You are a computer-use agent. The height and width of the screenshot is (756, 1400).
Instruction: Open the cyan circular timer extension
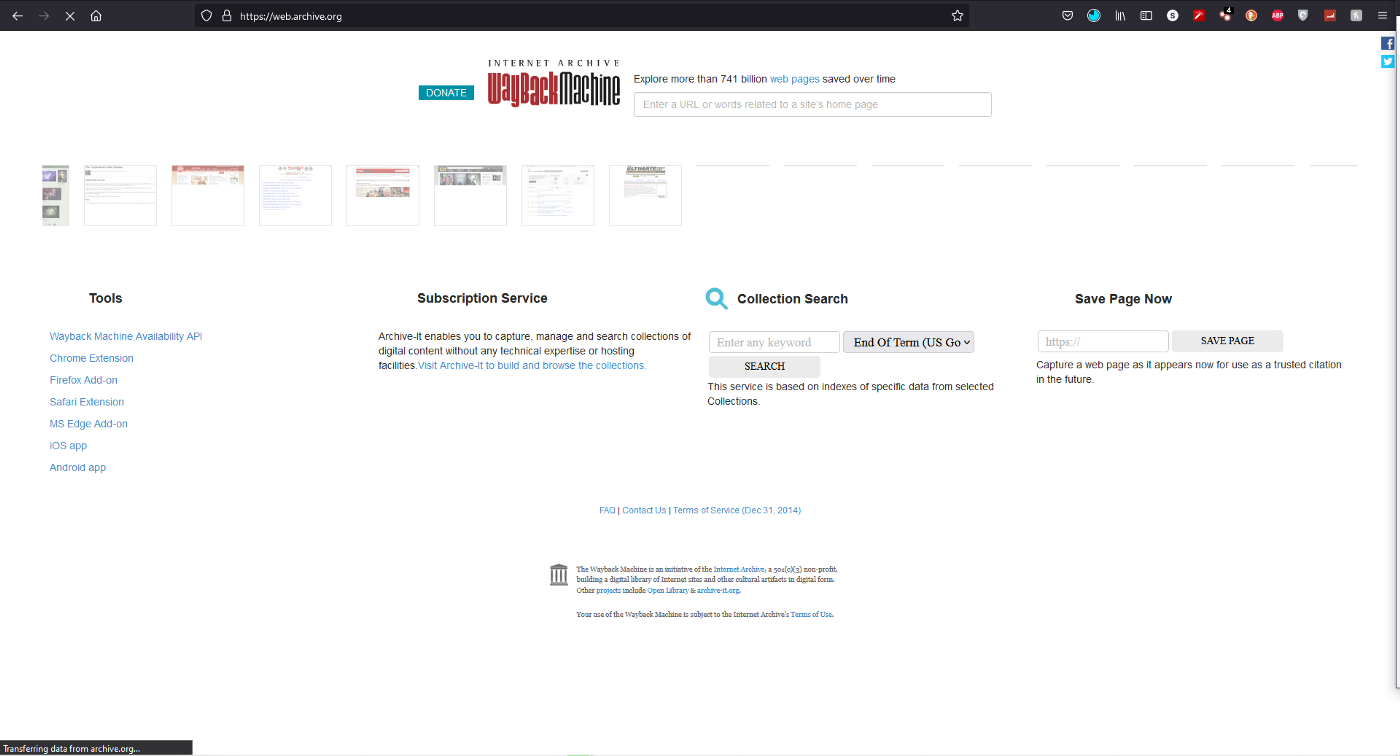click(1094, 16)
